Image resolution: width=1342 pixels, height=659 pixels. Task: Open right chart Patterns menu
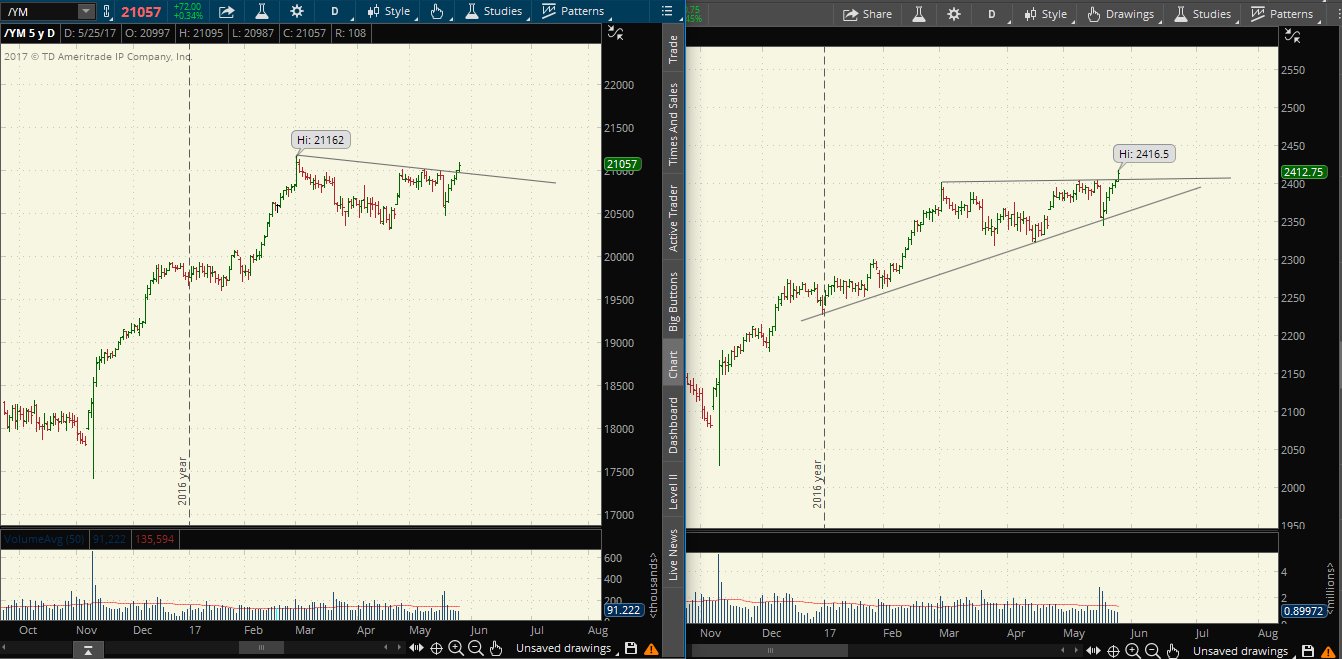[1282, 14]
